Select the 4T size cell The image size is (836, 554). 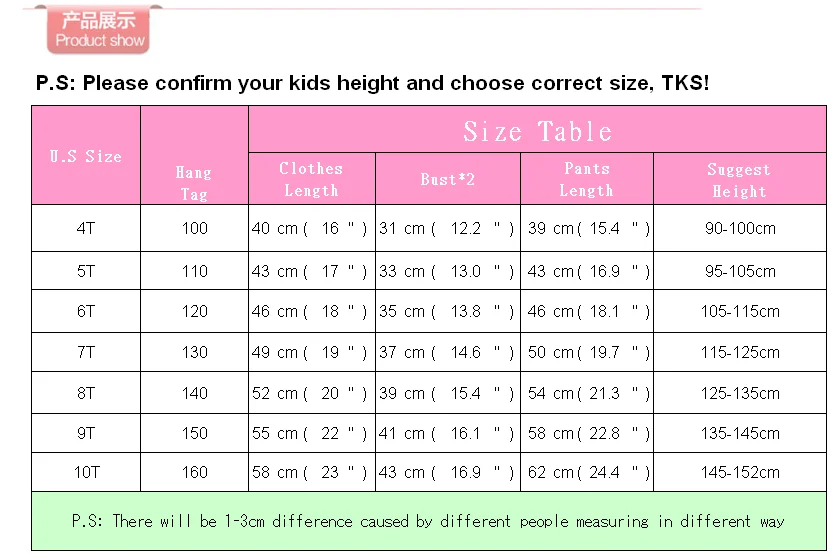[86, 228]
